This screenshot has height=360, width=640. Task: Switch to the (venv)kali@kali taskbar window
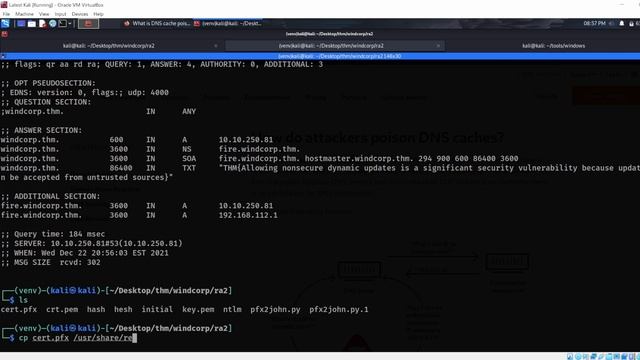tap(228, 24)
